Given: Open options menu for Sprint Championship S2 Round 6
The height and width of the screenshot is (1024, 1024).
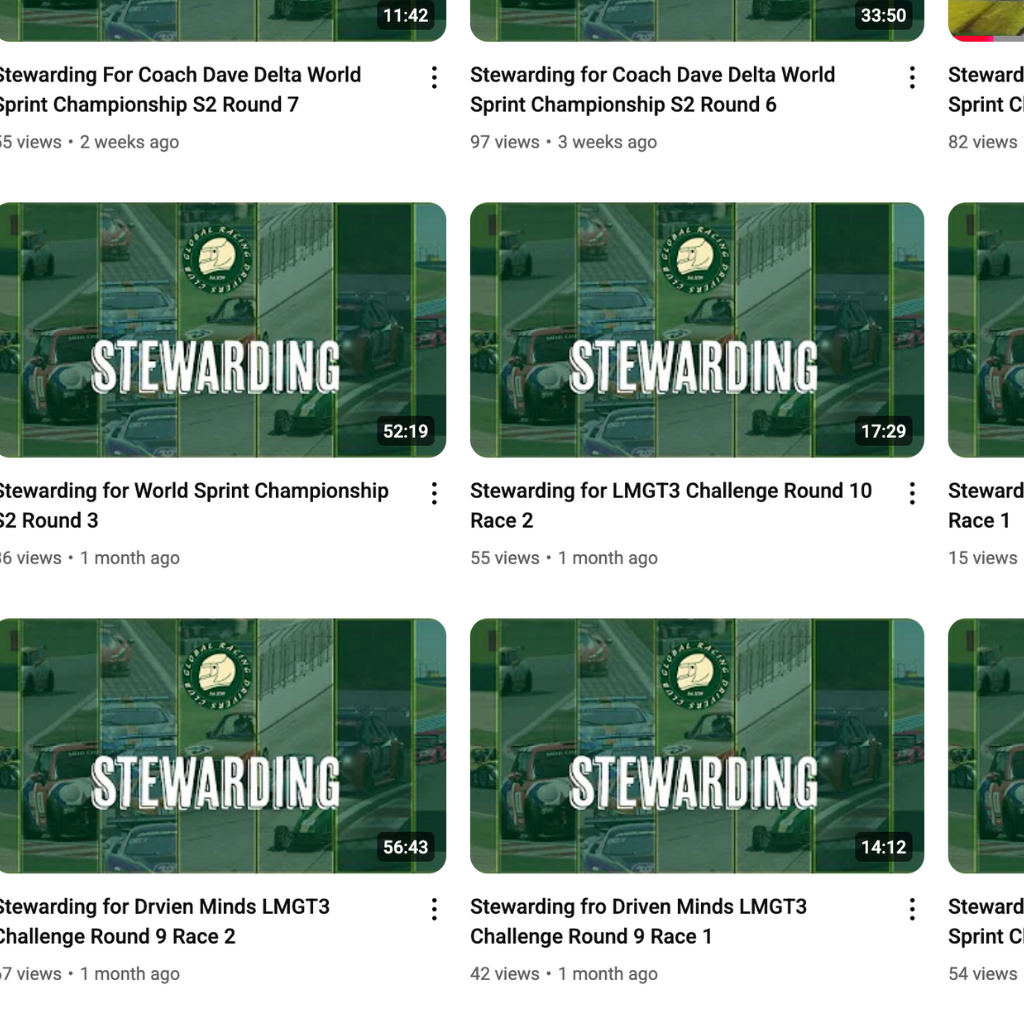Looking at the screenshot, I should [x=912, y=78].
